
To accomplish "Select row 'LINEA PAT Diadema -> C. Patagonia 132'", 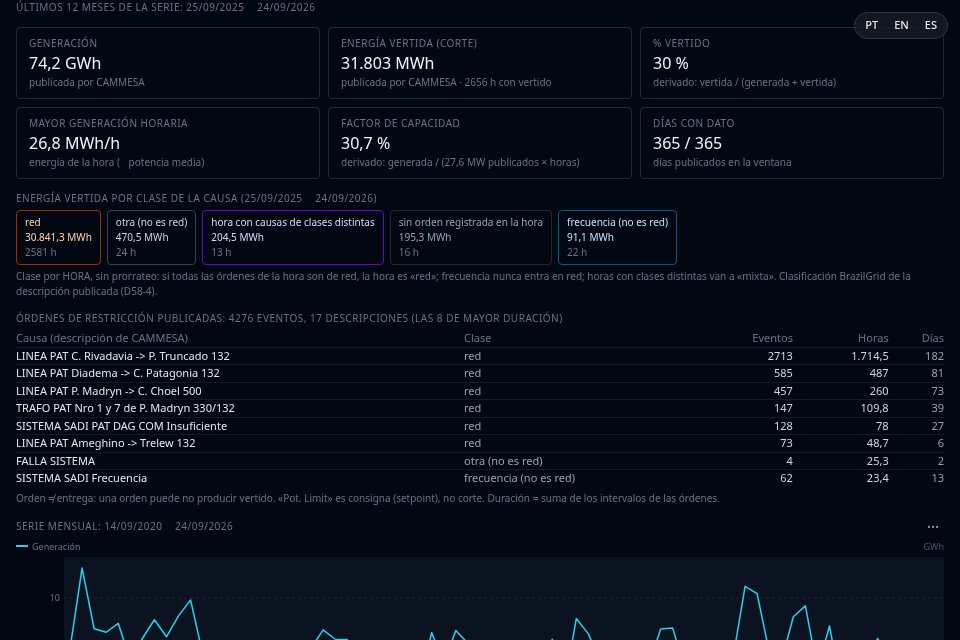I will click(479, 373).
